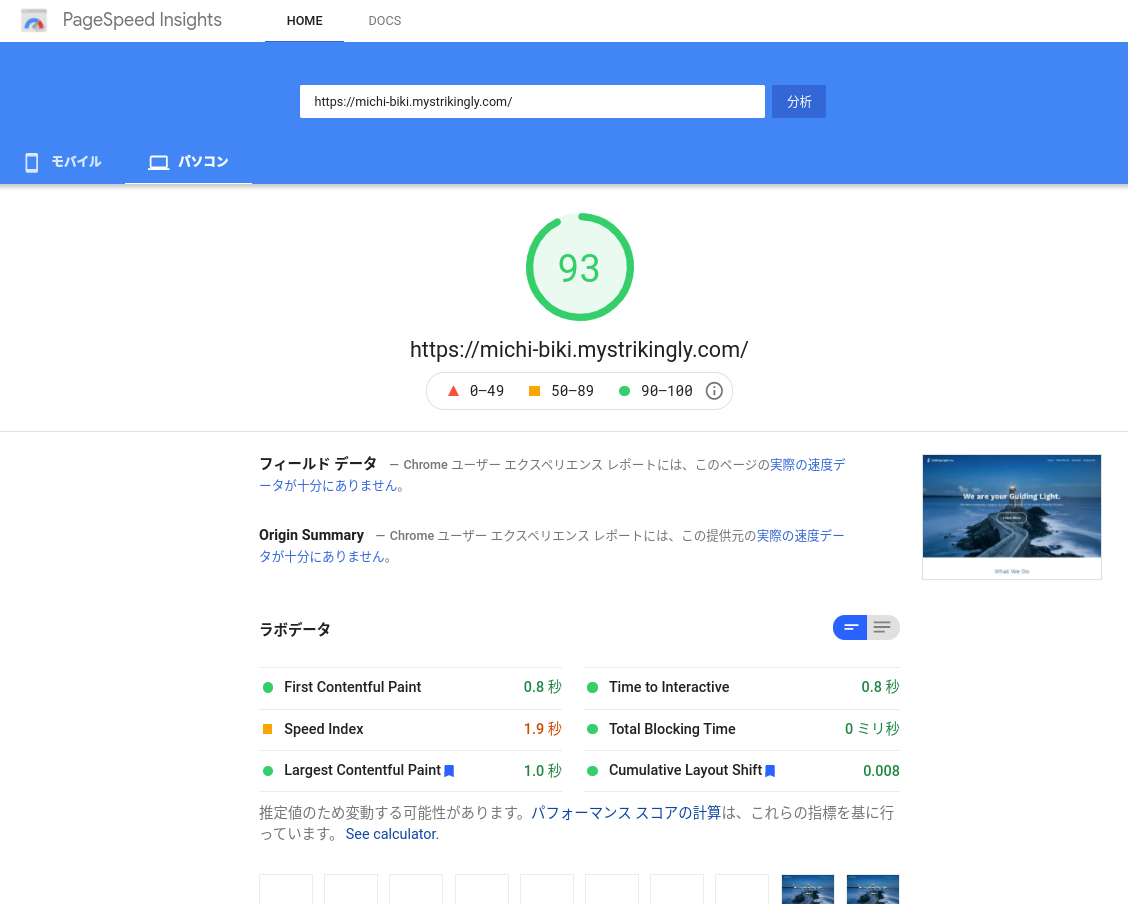Switch lab data to expanded view toggle
The image size is (1128, 904).
pos(883,627)
